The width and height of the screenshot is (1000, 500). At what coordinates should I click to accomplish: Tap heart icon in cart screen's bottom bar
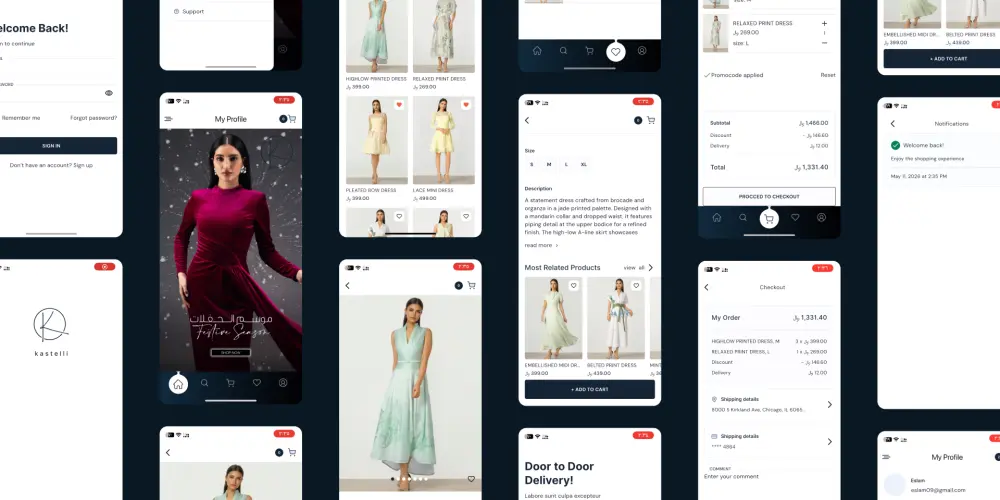point(795,217)
